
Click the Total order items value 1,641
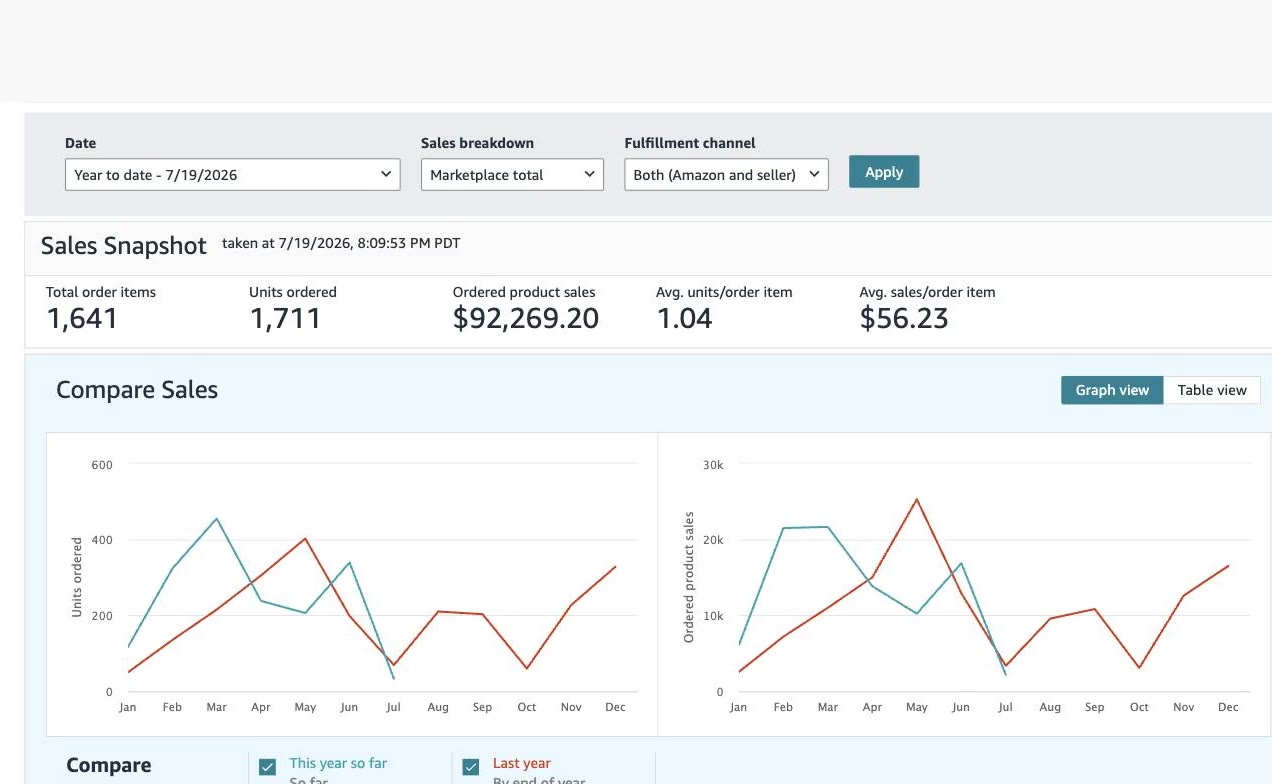(82, 319)
